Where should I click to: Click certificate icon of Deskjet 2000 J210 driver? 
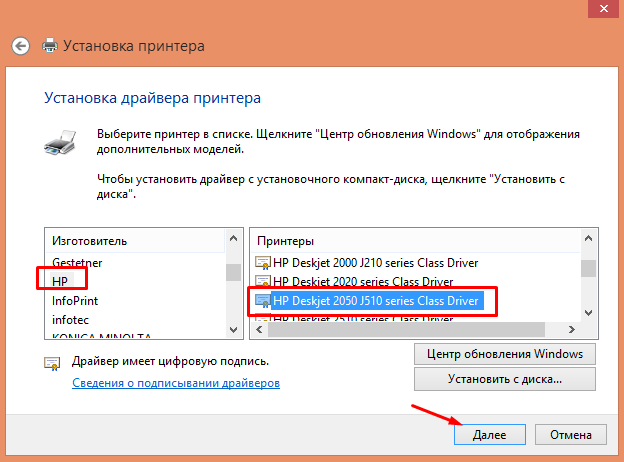[263, 263]
